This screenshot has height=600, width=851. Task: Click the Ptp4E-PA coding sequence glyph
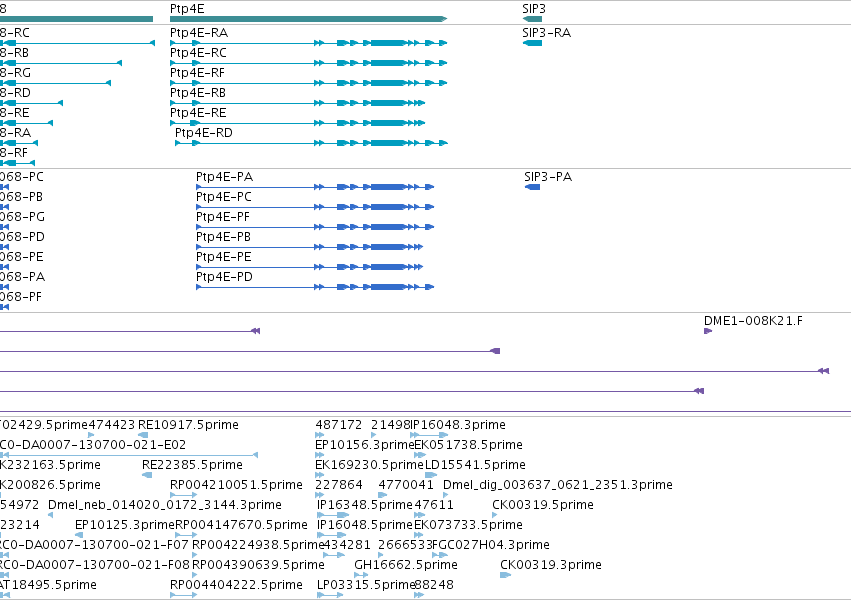coord(315,187)
